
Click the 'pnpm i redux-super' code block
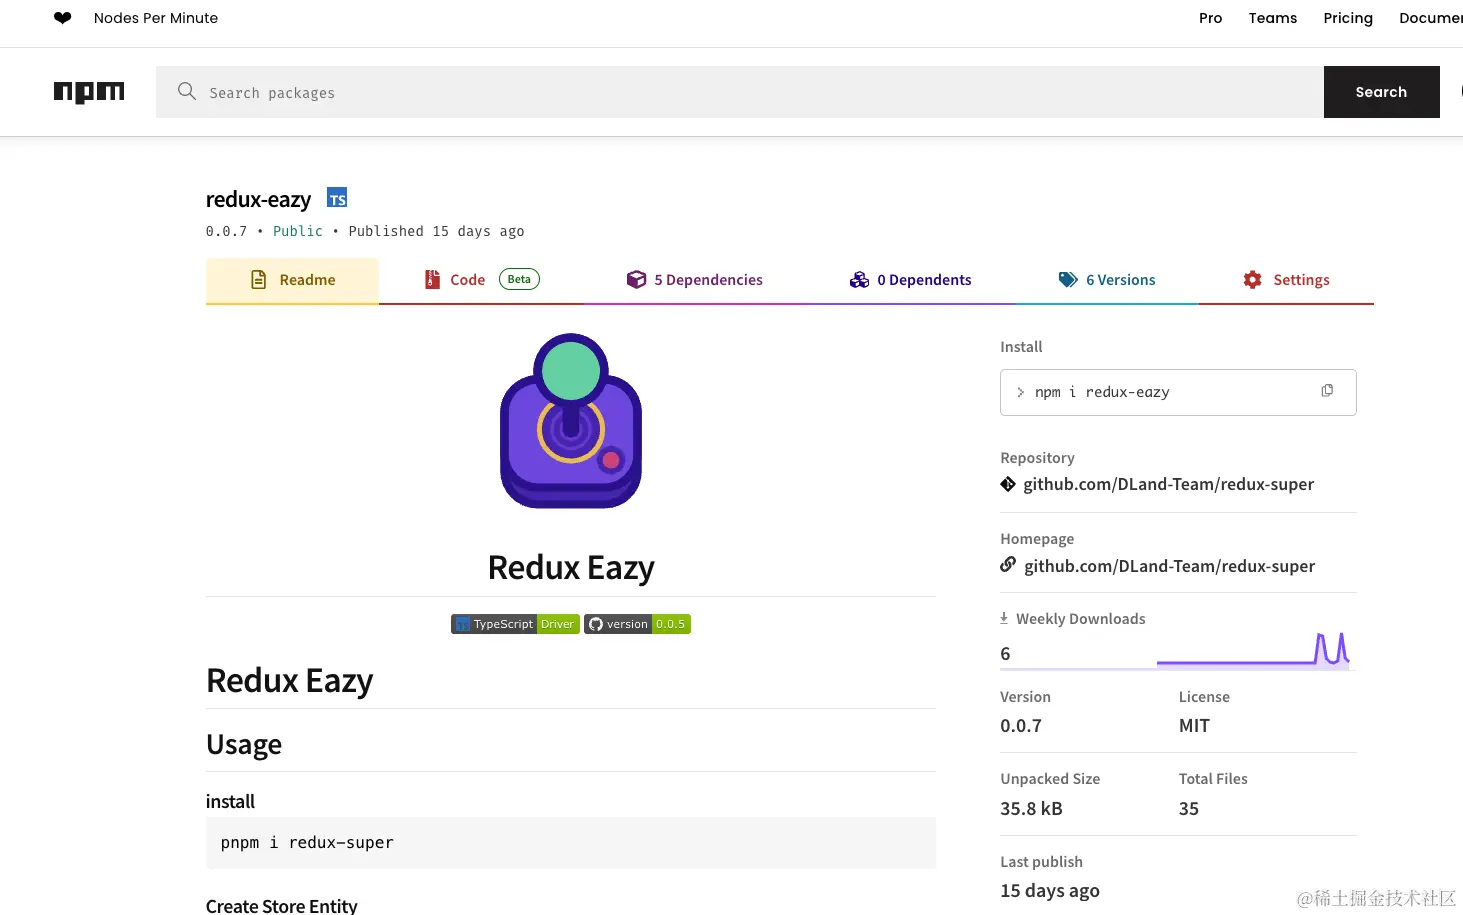(571, 843)
